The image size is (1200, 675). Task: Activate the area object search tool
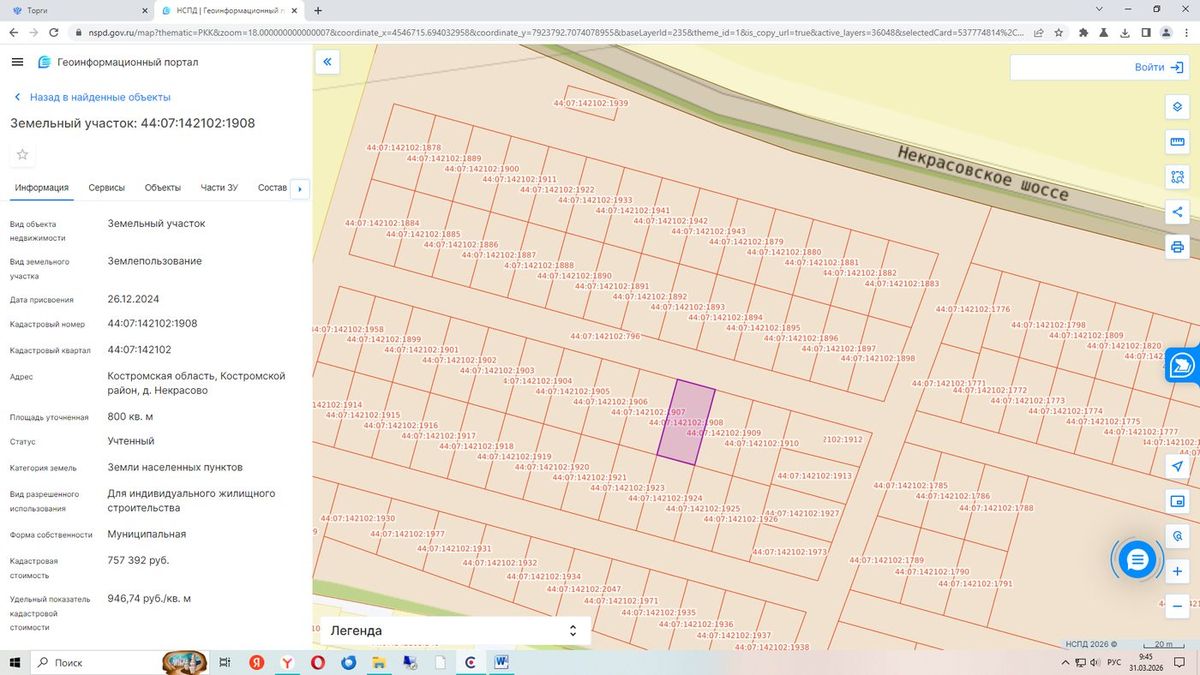coord(1177,177)
